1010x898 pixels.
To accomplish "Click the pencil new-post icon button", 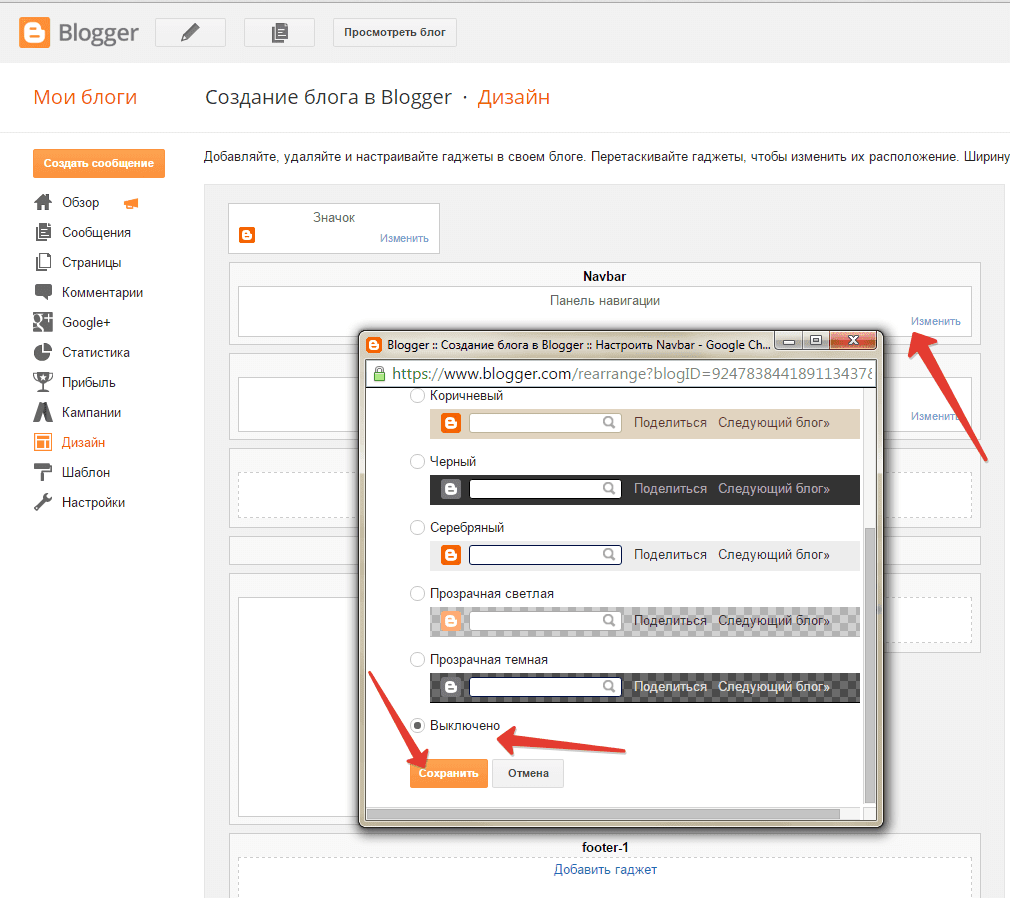I will [x=190, y=32].
